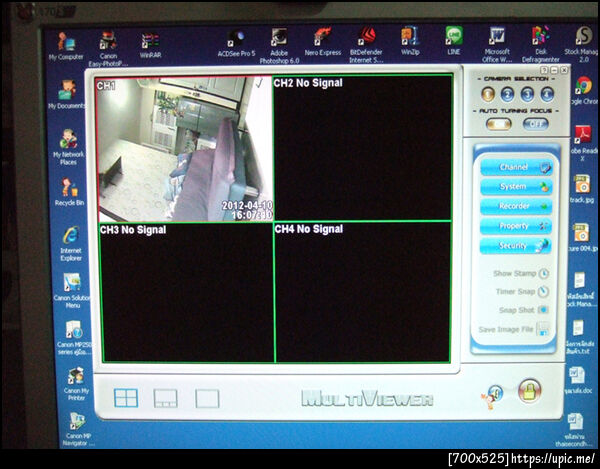Open ACDSee Pro 5 desktop icon
Screen dimensions: 600x469
click(236, 44)
